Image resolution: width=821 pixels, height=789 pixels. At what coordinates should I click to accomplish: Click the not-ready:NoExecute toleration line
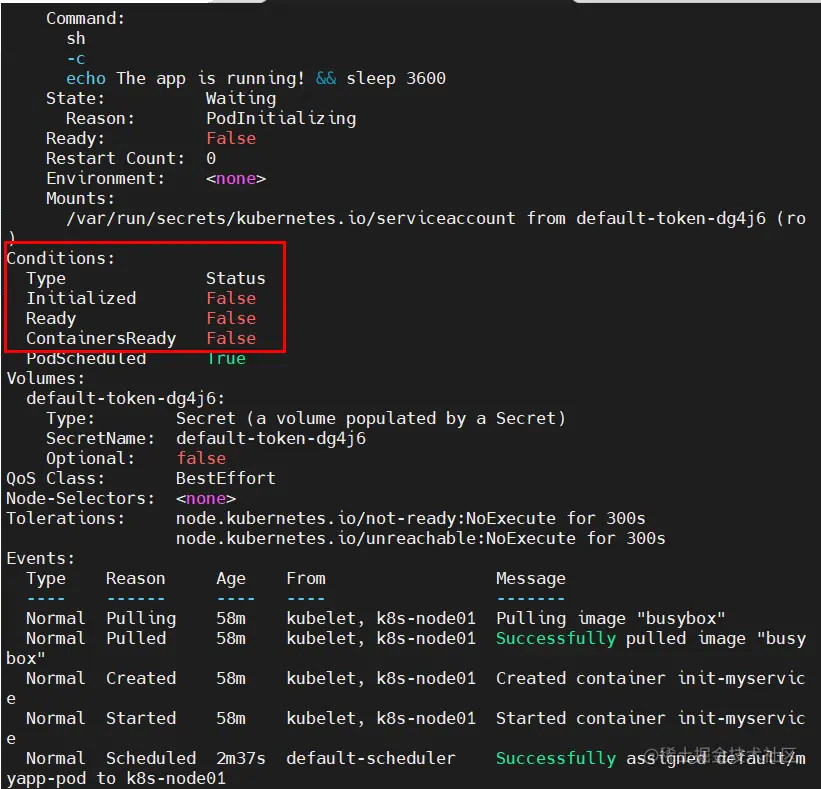point(410,519)
